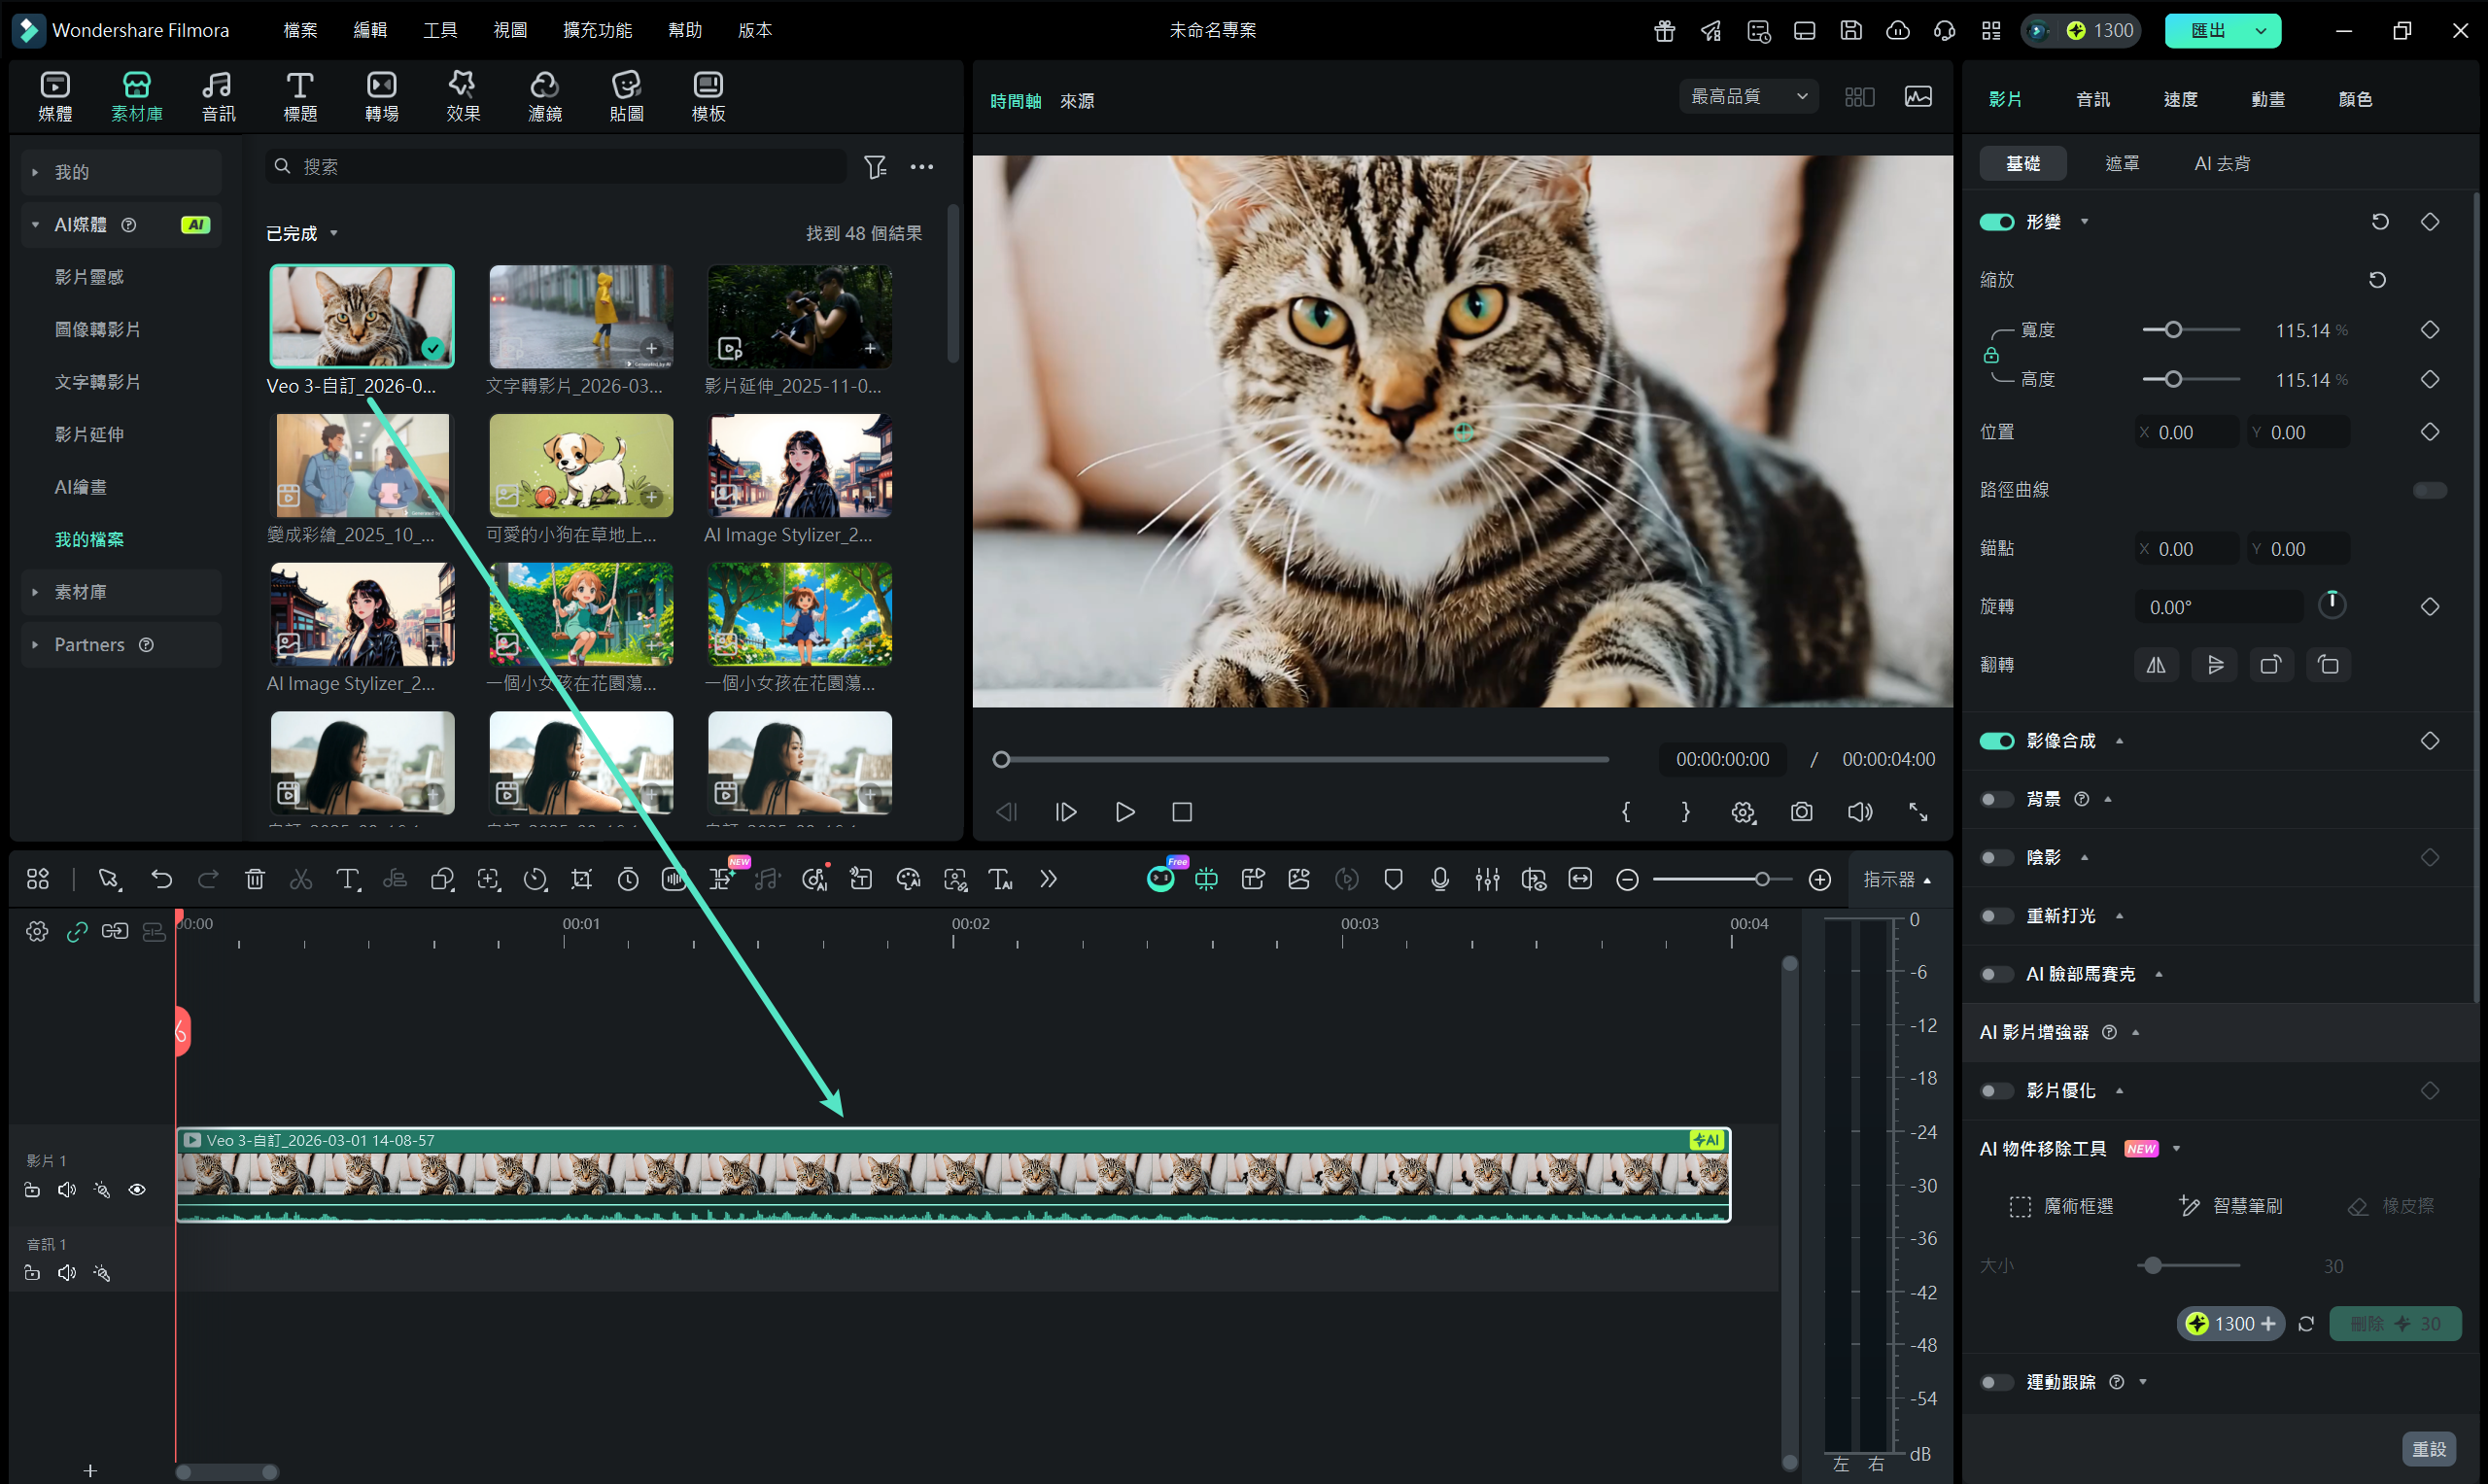Click the split scissors tool in timeline toolbar
Viewport: 2488px width, 1484px height.
(301, 879)
